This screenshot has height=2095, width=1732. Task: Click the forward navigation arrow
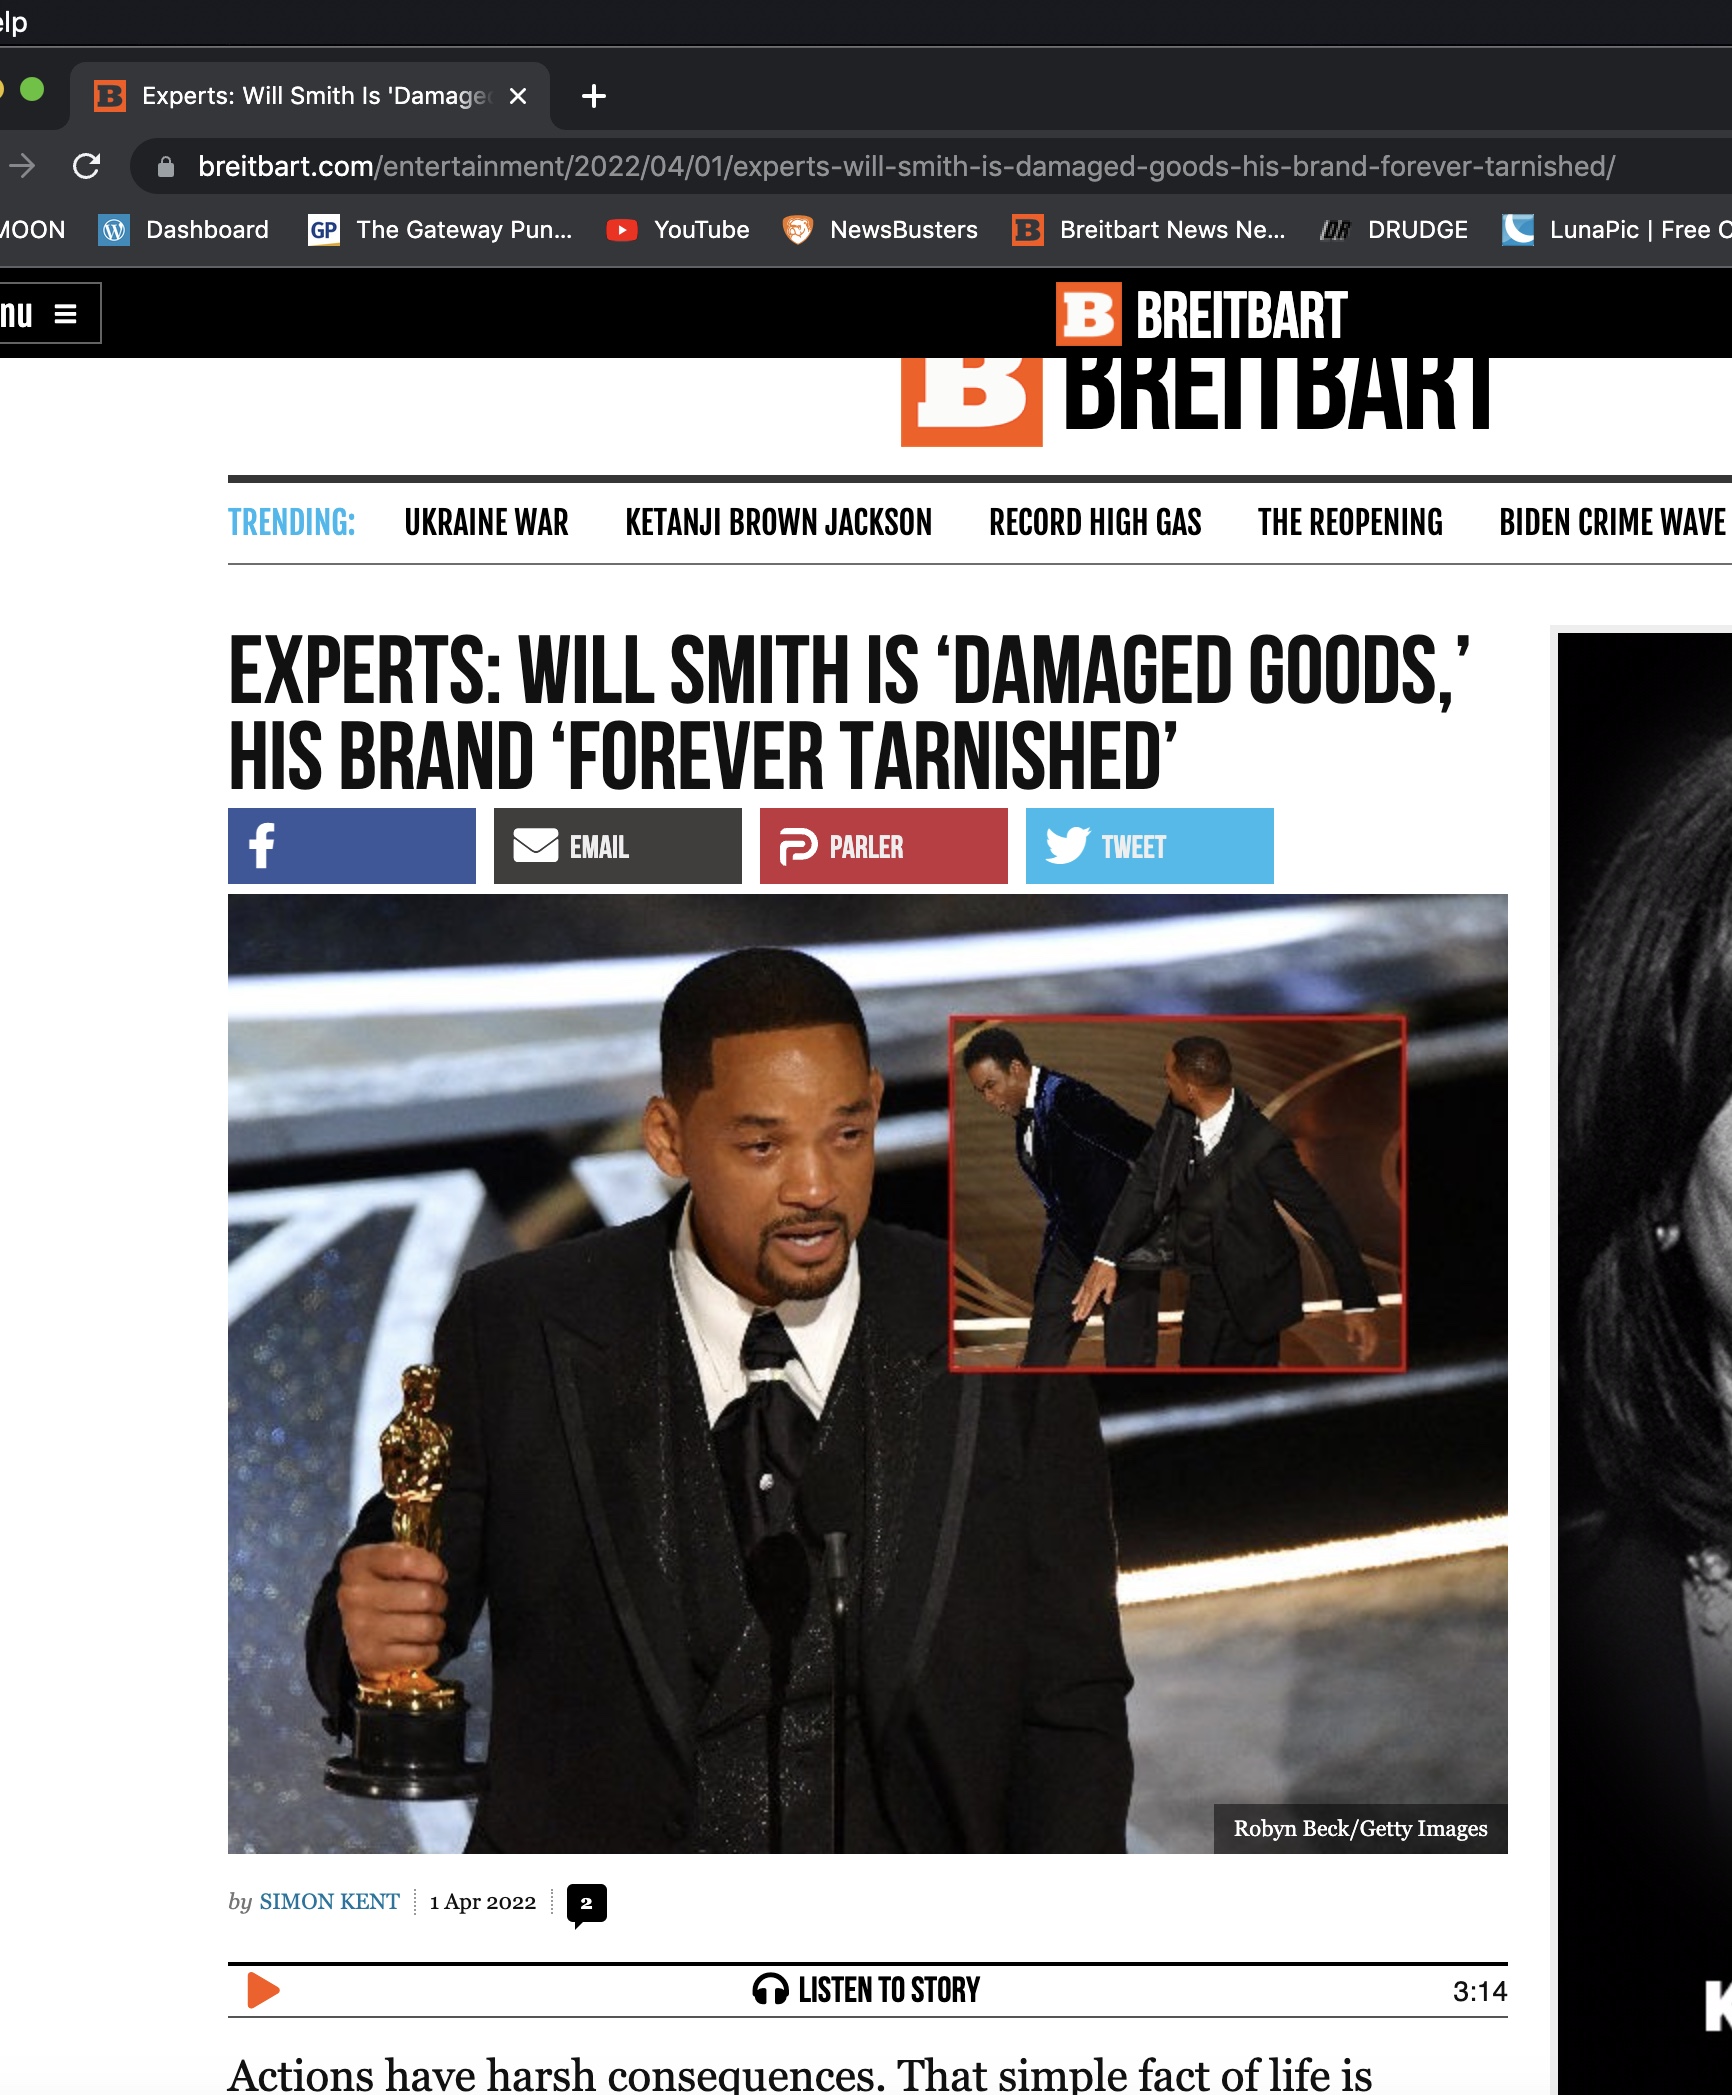click(x=22, y=166)
